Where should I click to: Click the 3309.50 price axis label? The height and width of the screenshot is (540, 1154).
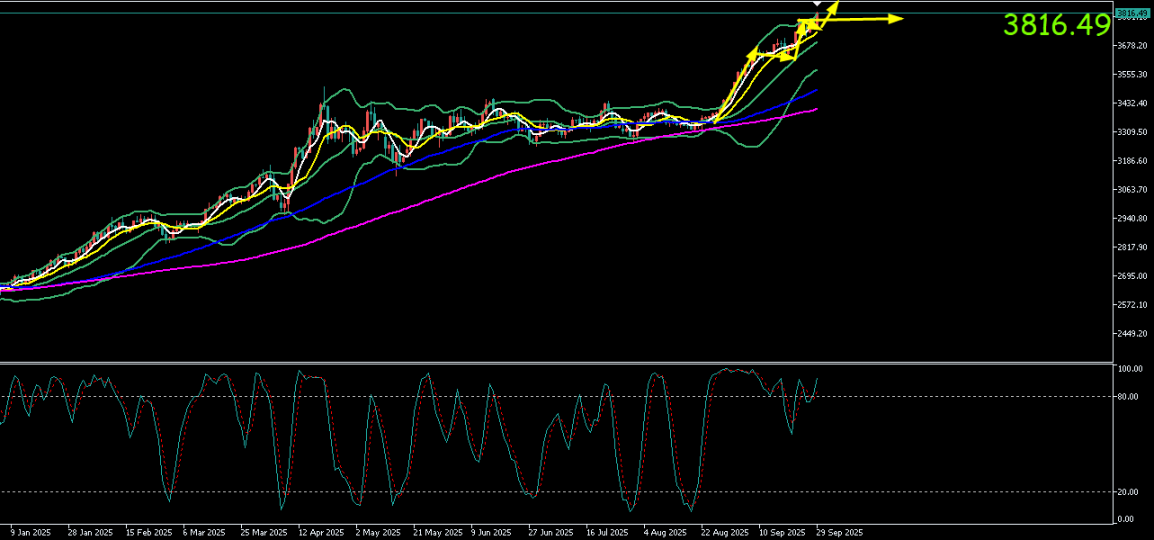(x=1132, y=132)
